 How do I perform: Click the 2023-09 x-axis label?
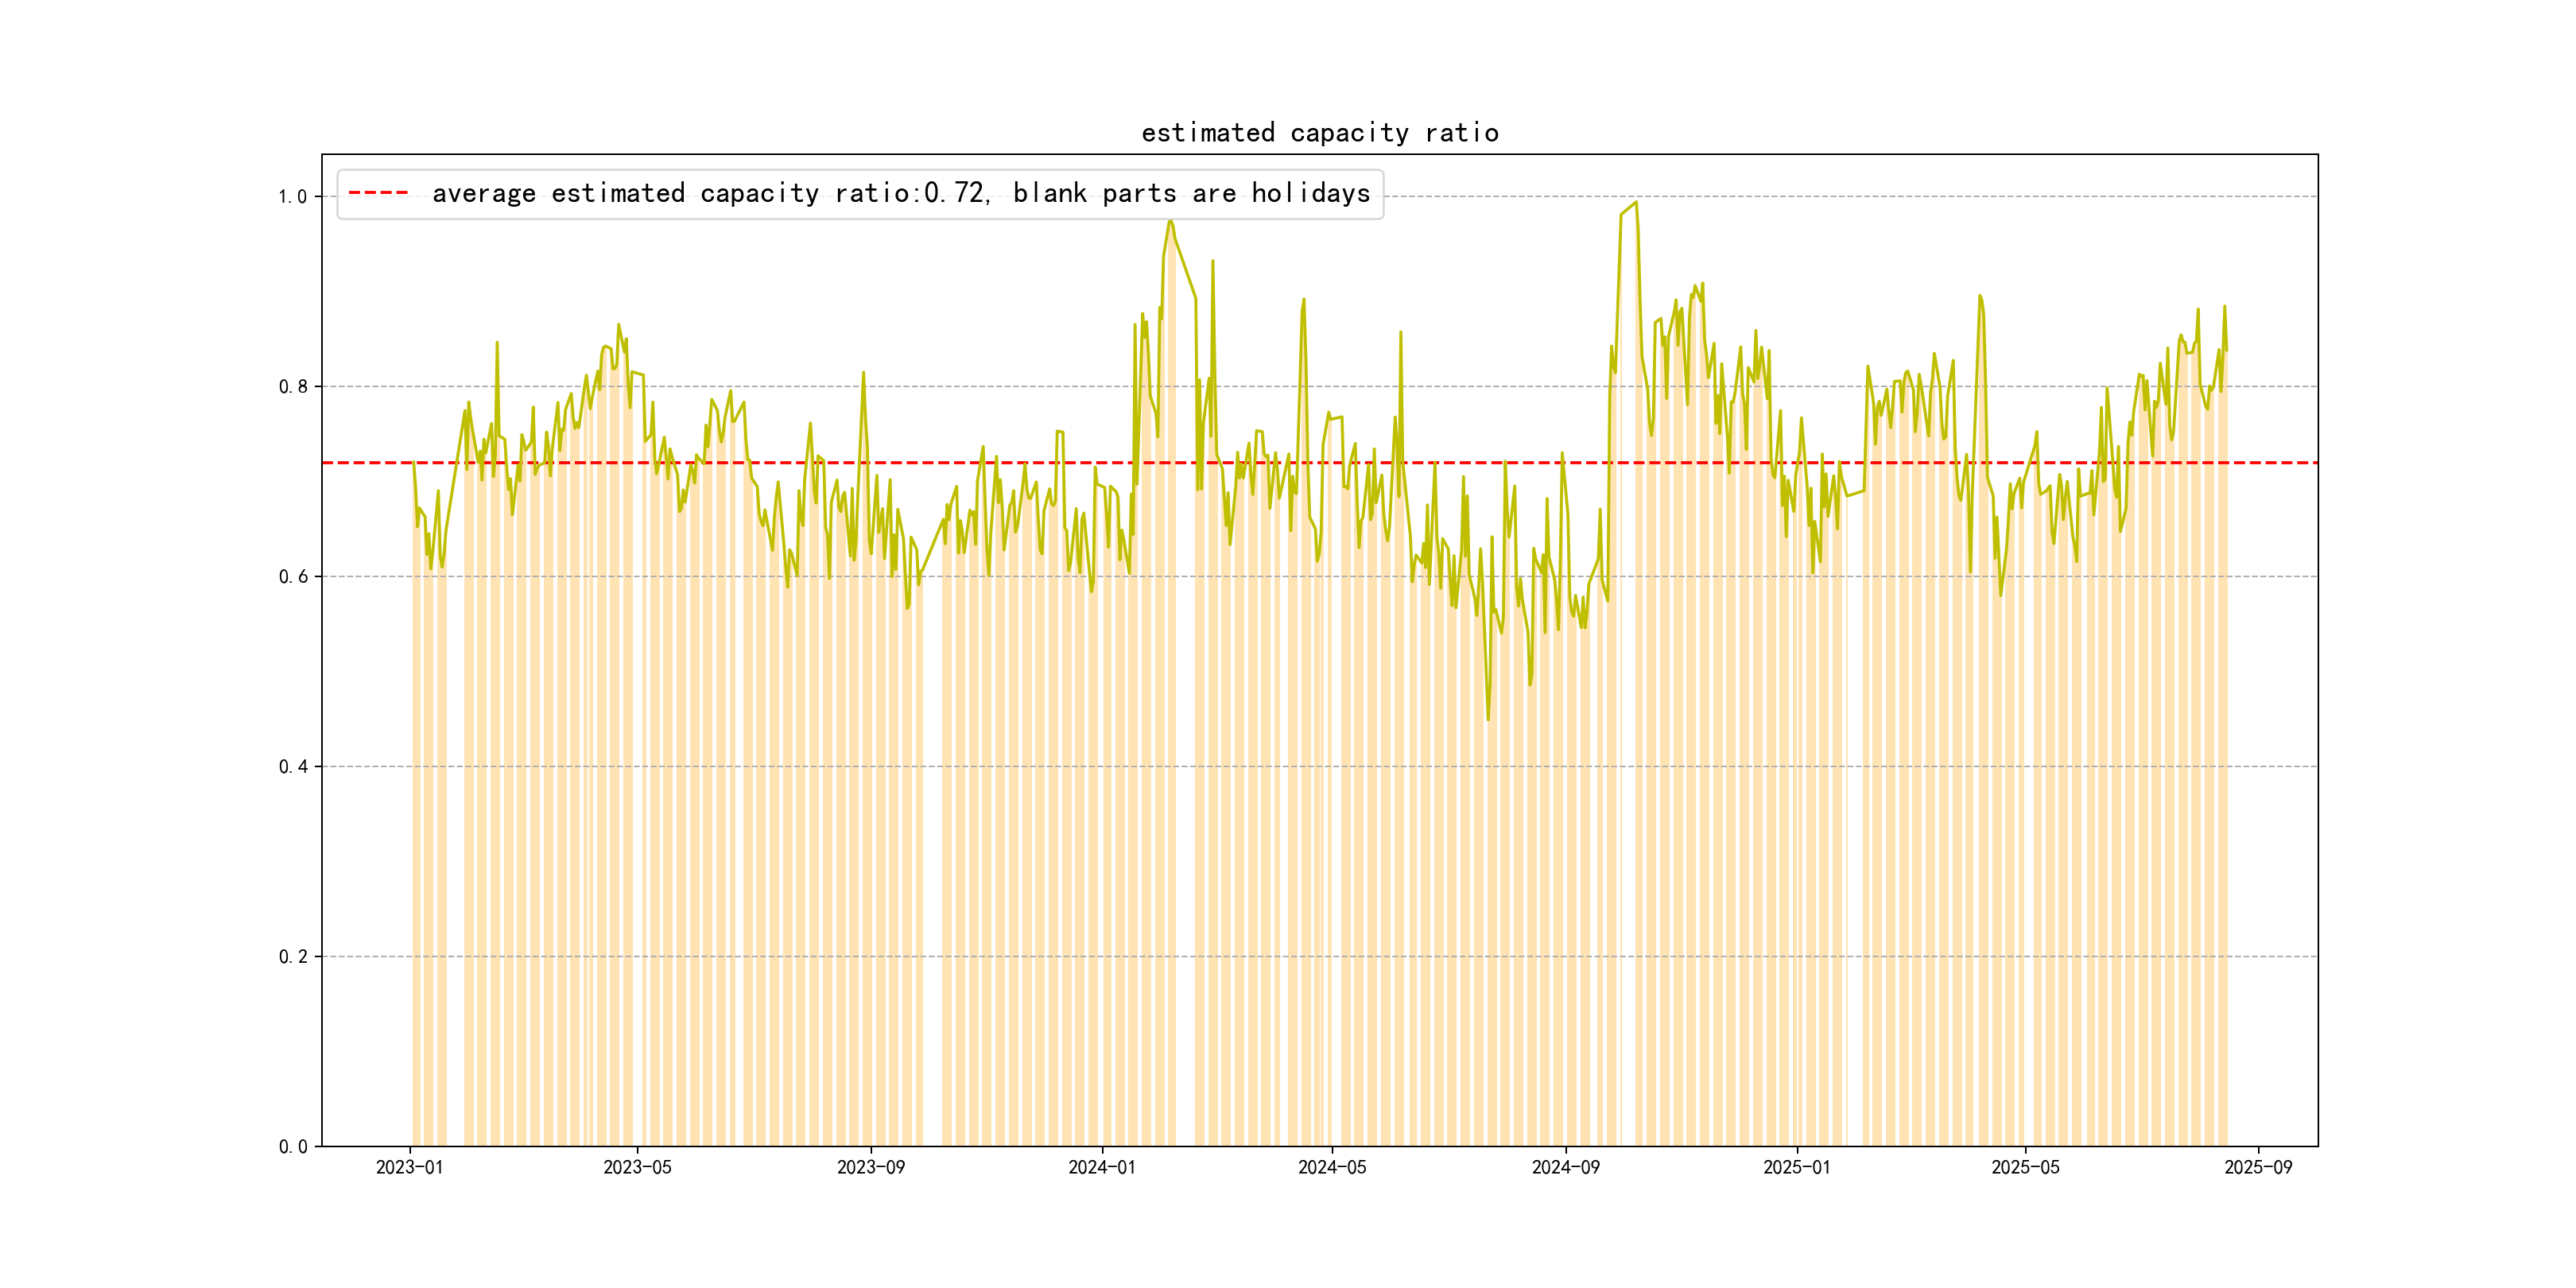click(x=870, y=1167)
